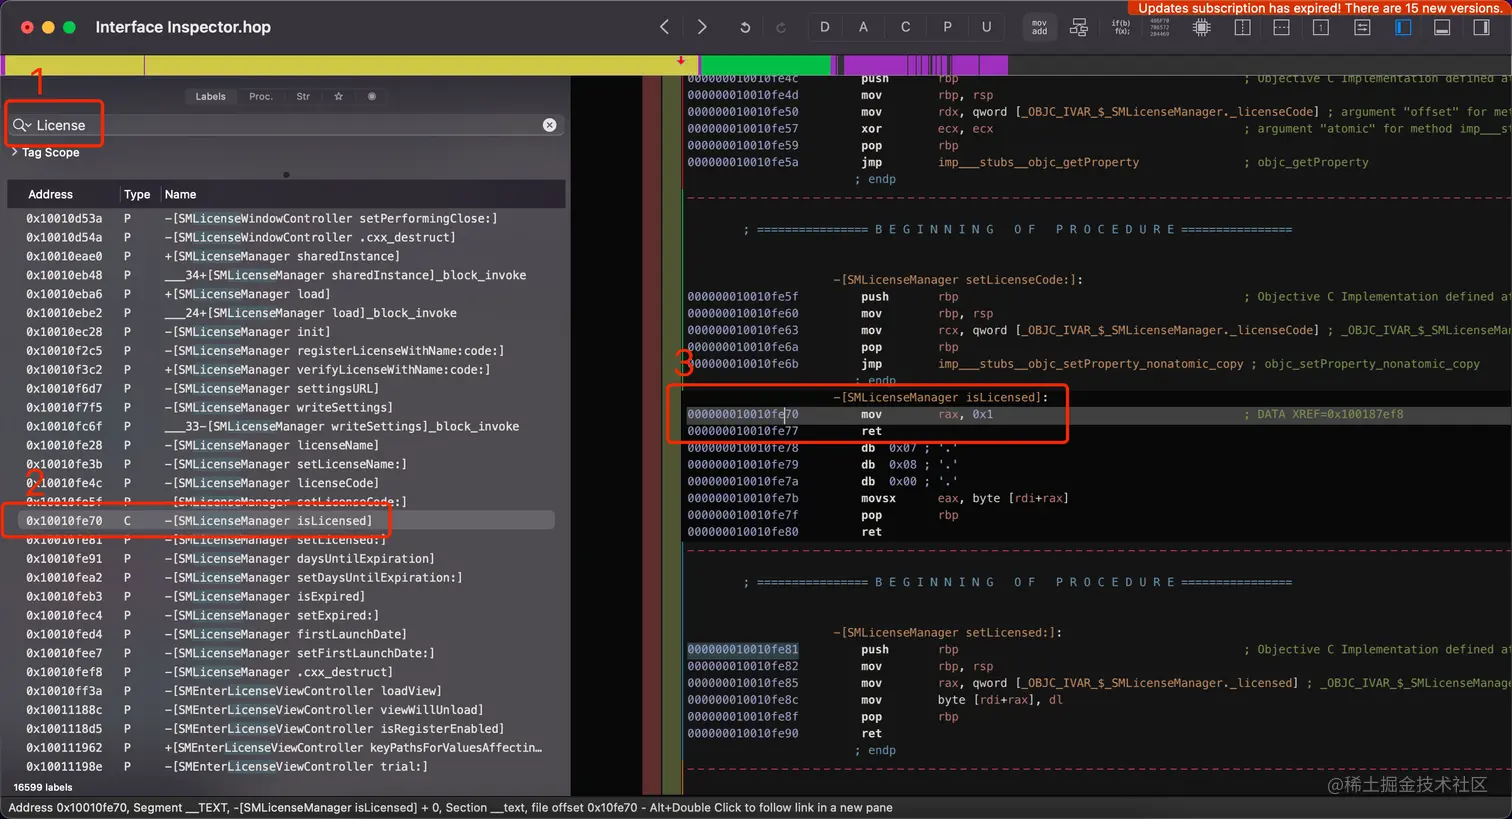This screenshot has width=1512, height=819.
Task: Click address 000000010010fe81 in disassembly
Action: click(x=742, y=650)
